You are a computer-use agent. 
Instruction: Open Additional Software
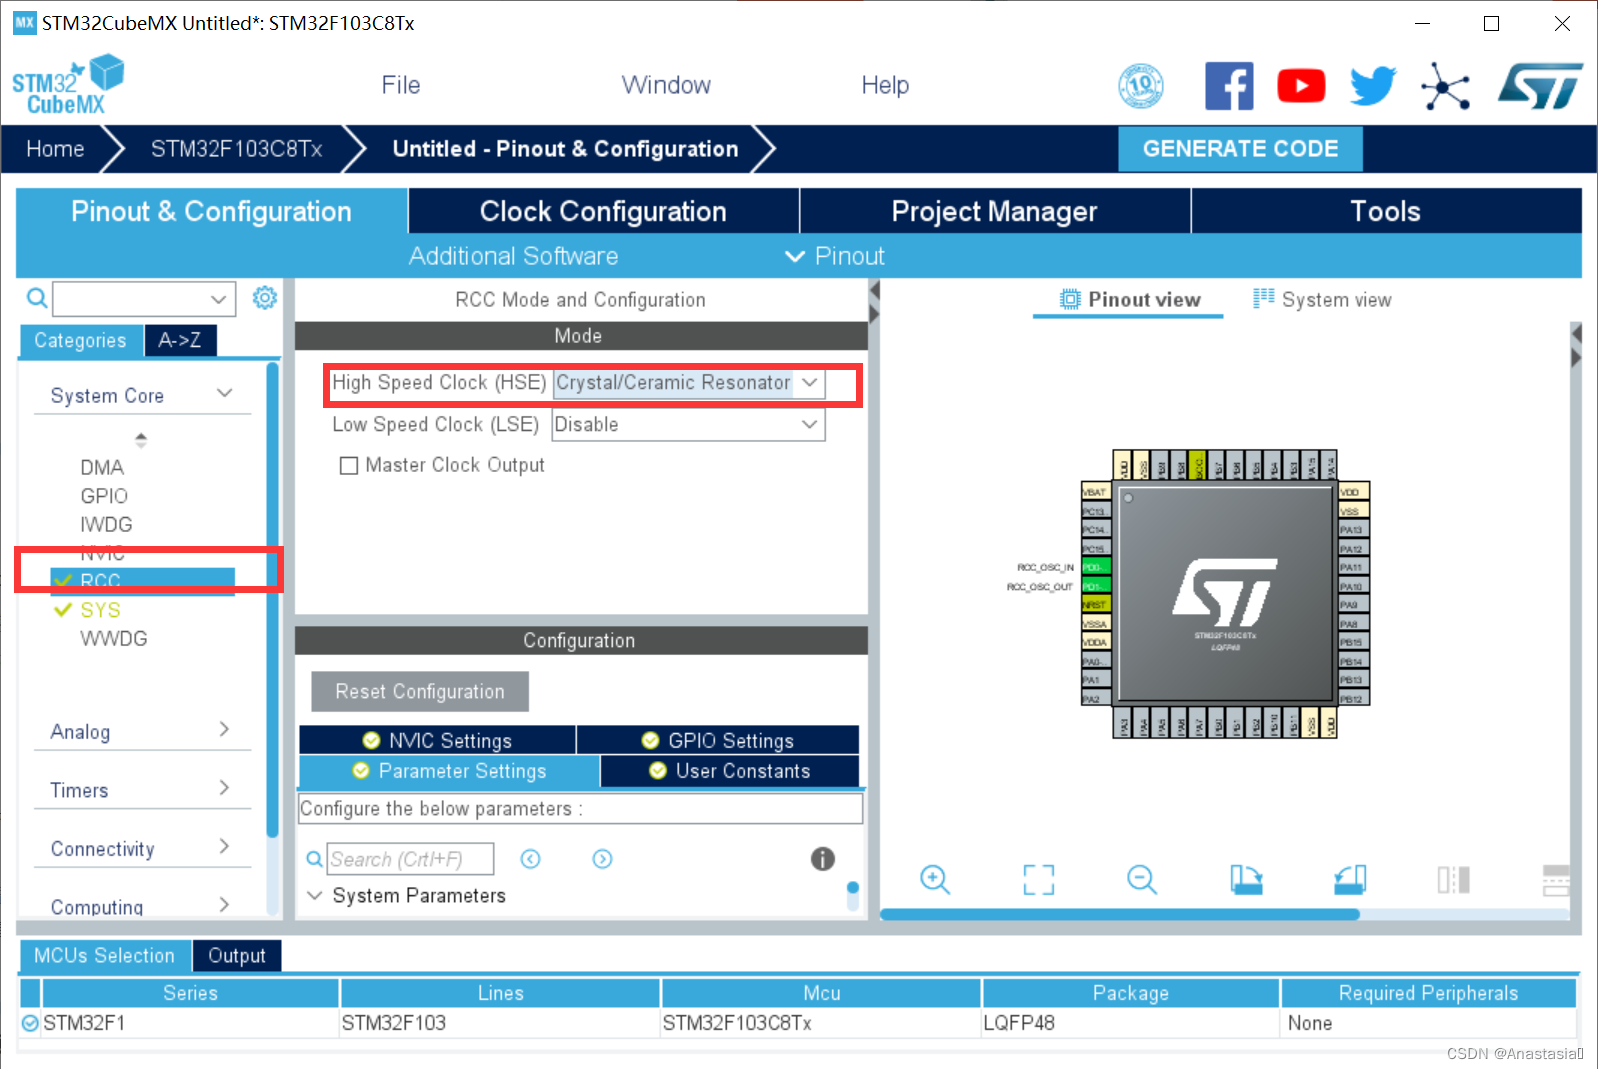pos(513,256)
